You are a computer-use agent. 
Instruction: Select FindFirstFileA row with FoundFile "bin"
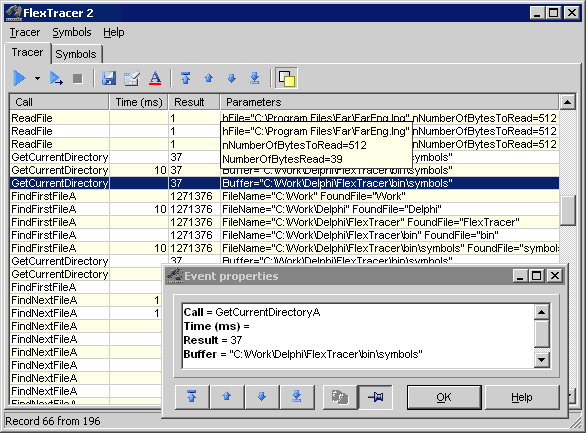tap(284, 235)
